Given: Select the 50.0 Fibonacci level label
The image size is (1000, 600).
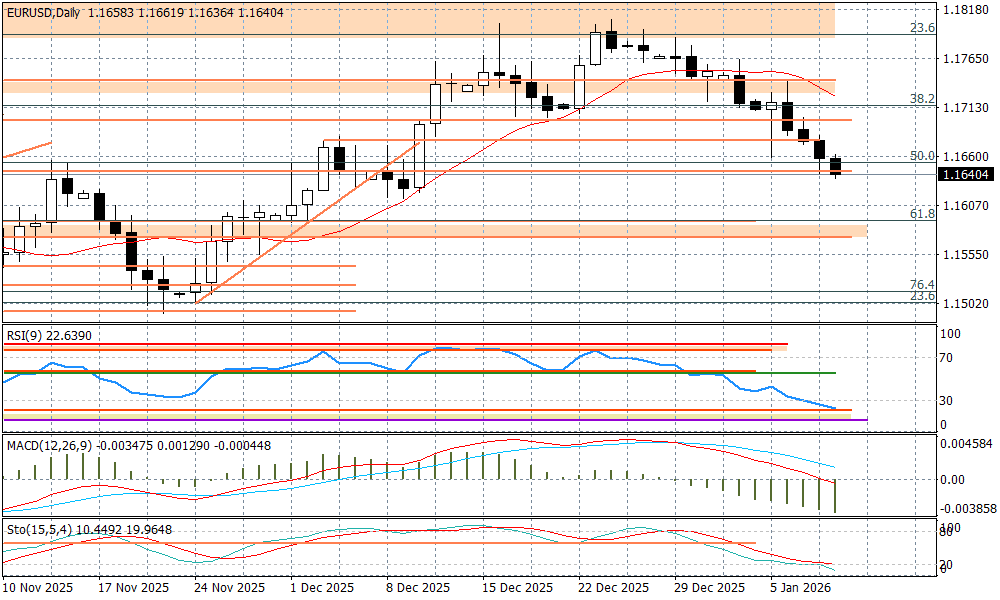Looking at the screenshot, I should tap(921, 156).
